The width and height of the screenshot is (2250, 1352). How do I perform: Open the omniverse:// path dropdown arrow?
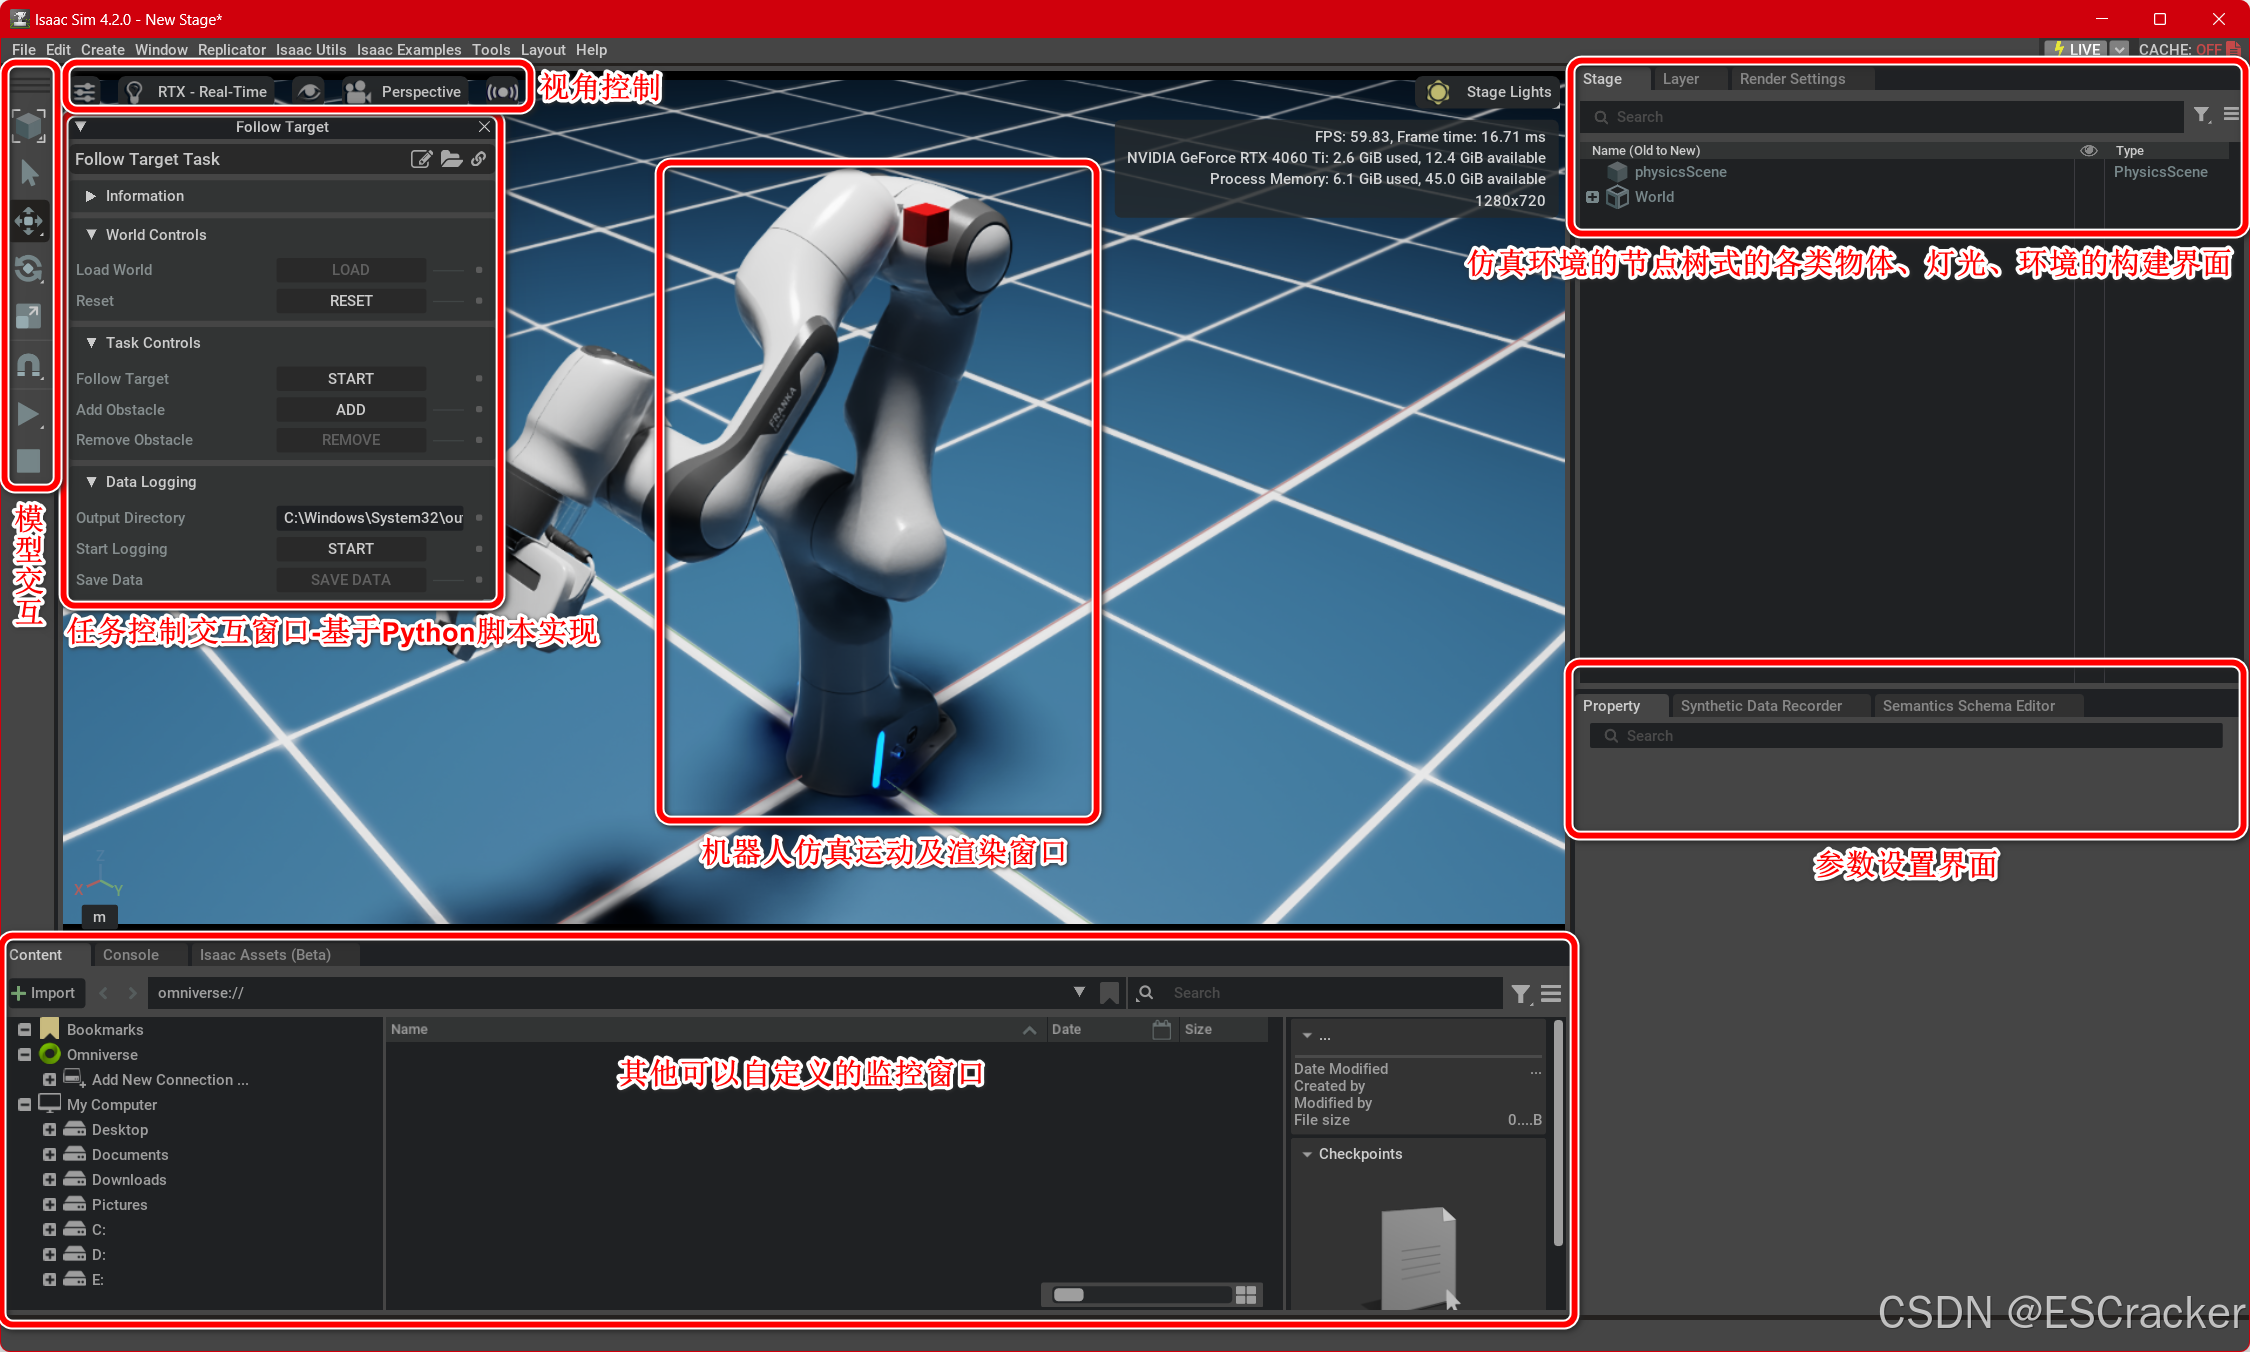pyautogui.click(x=1079, y=992)
